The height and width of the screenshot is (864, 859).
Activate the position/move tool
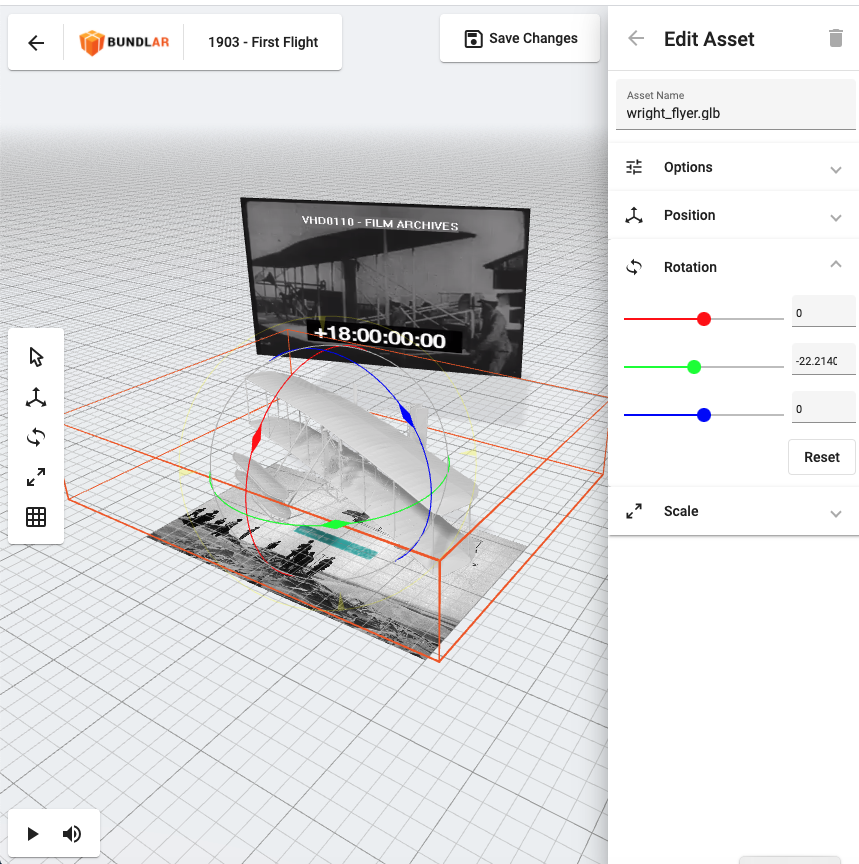(x=35, y=396)
